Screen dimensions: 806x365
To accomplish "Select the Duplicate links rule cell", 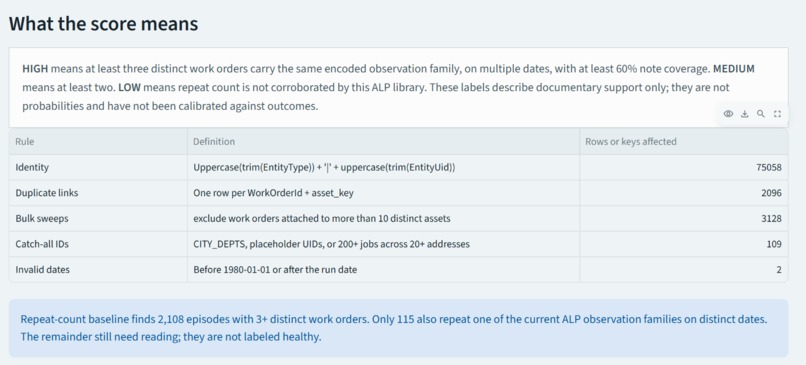I will (98, 193).
